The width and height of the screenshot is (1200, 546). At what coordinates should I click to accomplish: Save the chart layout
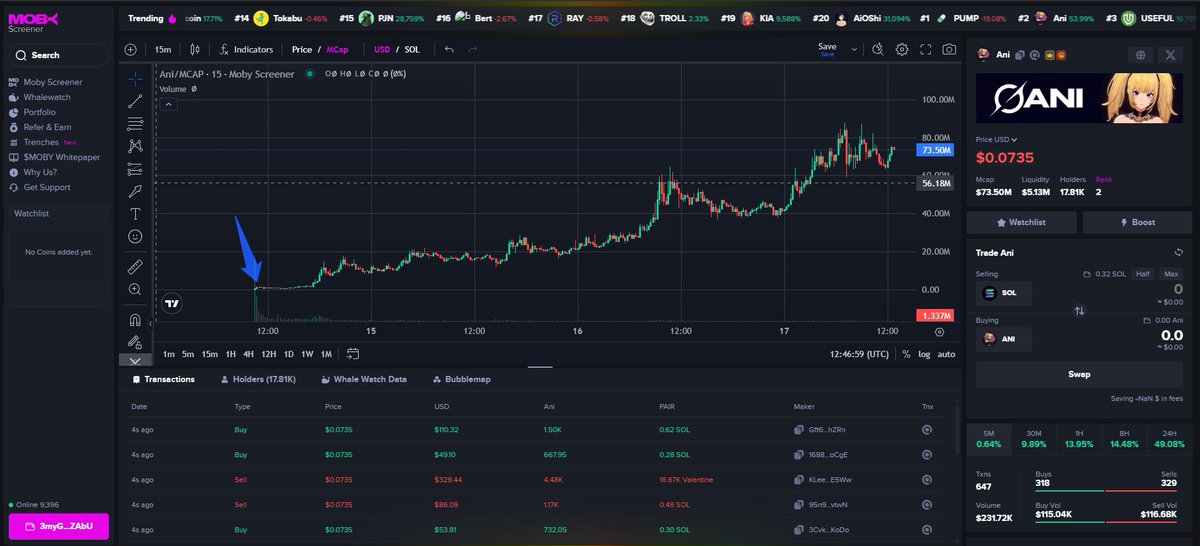pyautogui.click(x=827, y=48)
